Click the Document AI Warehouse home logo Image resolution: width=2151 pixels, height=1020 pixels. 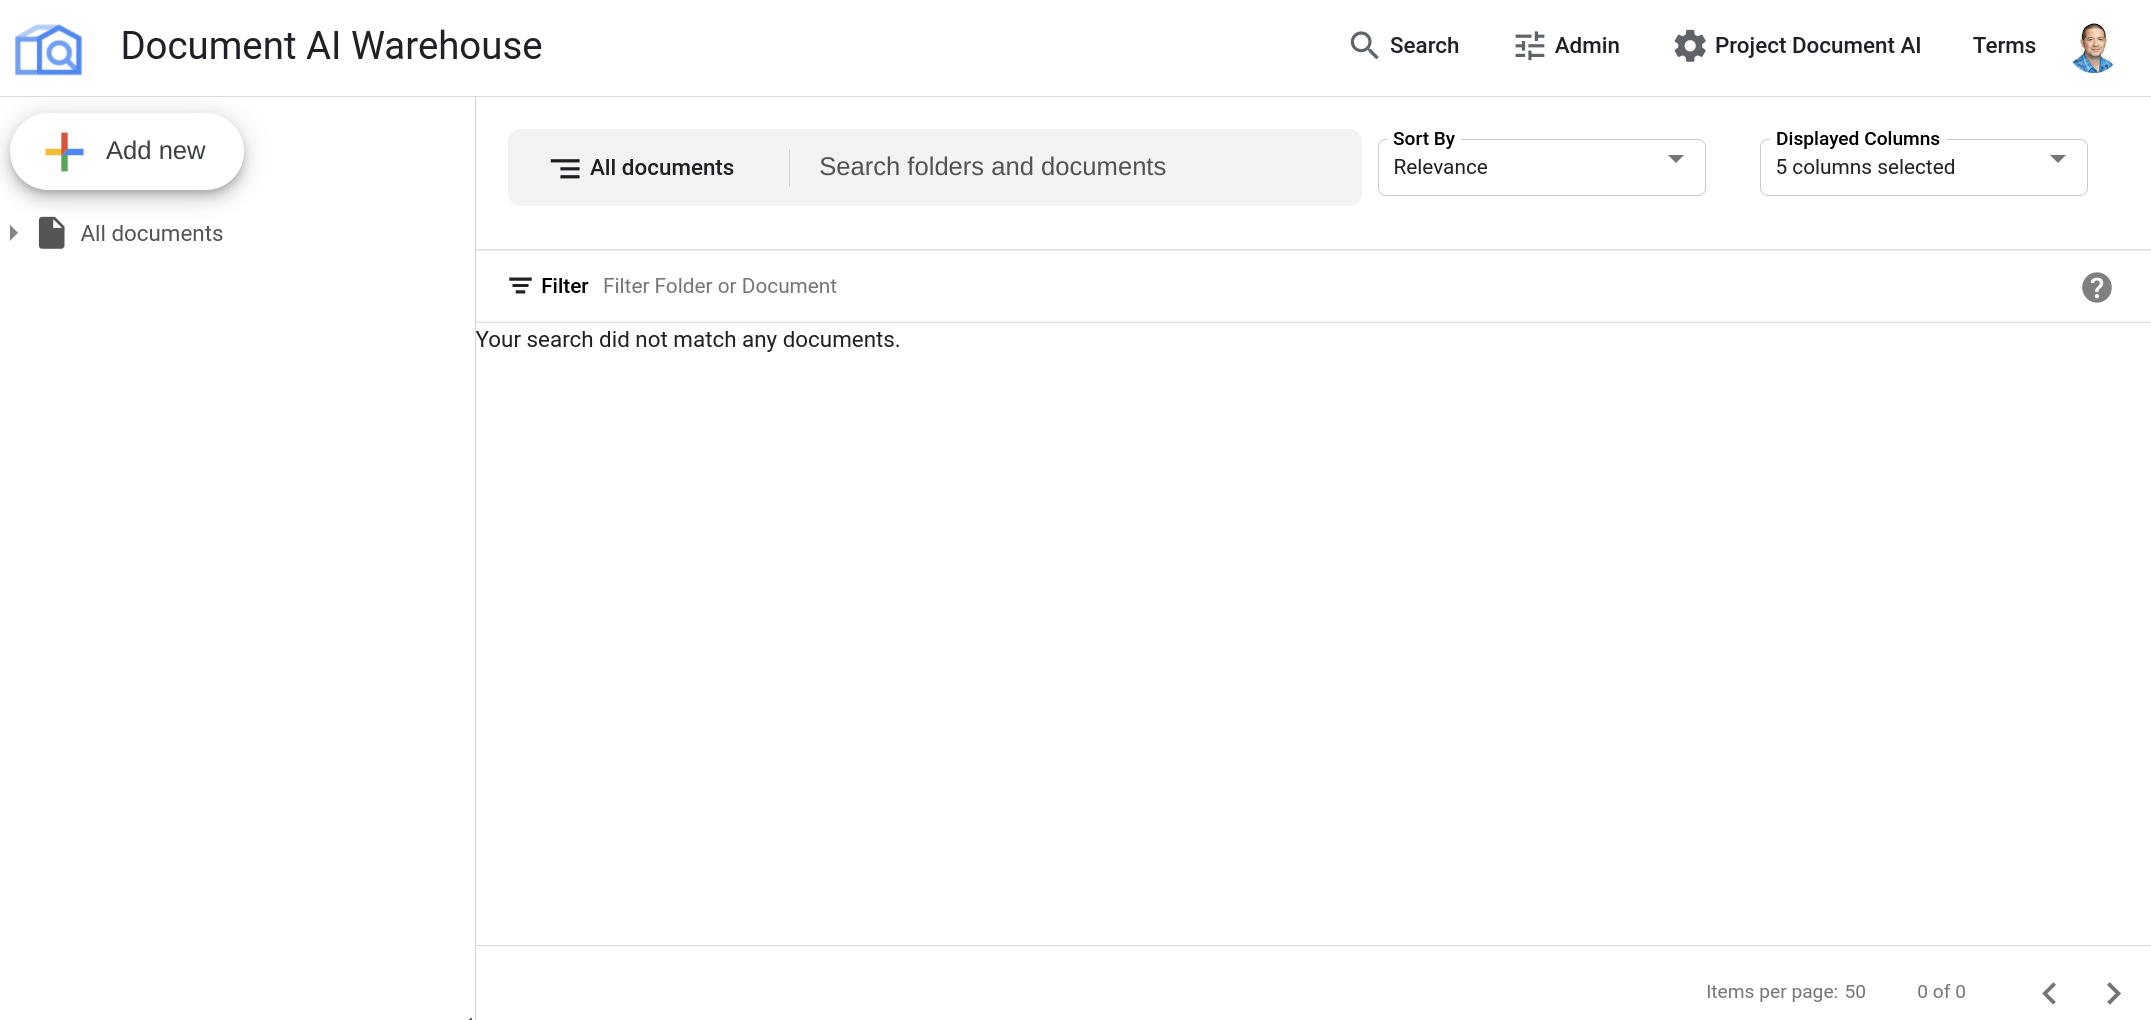coord(48,47)
